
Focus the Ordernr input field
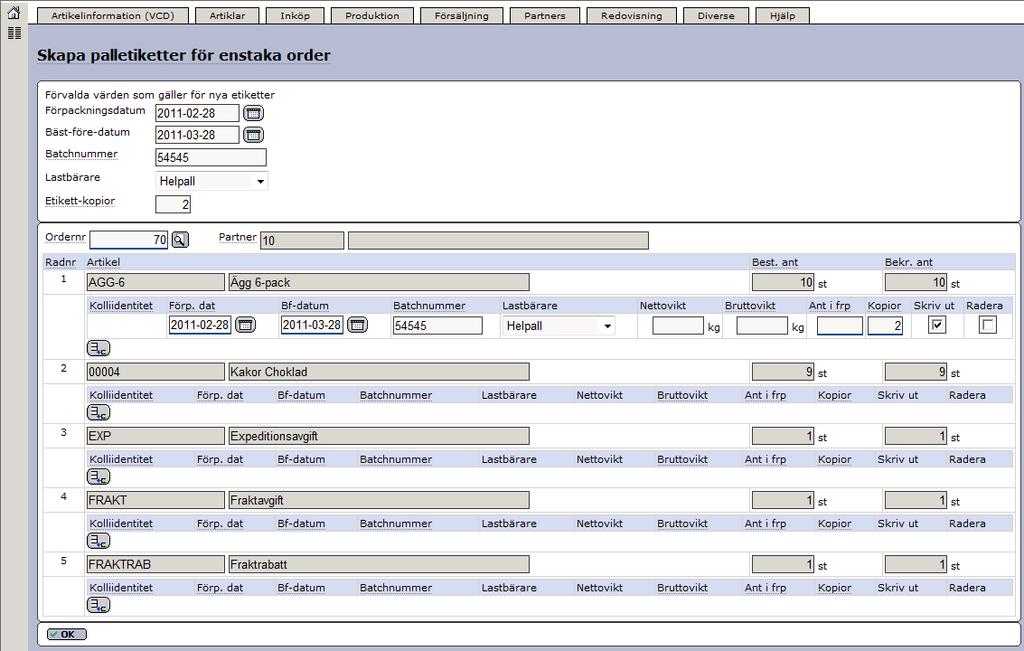[129, 240]
